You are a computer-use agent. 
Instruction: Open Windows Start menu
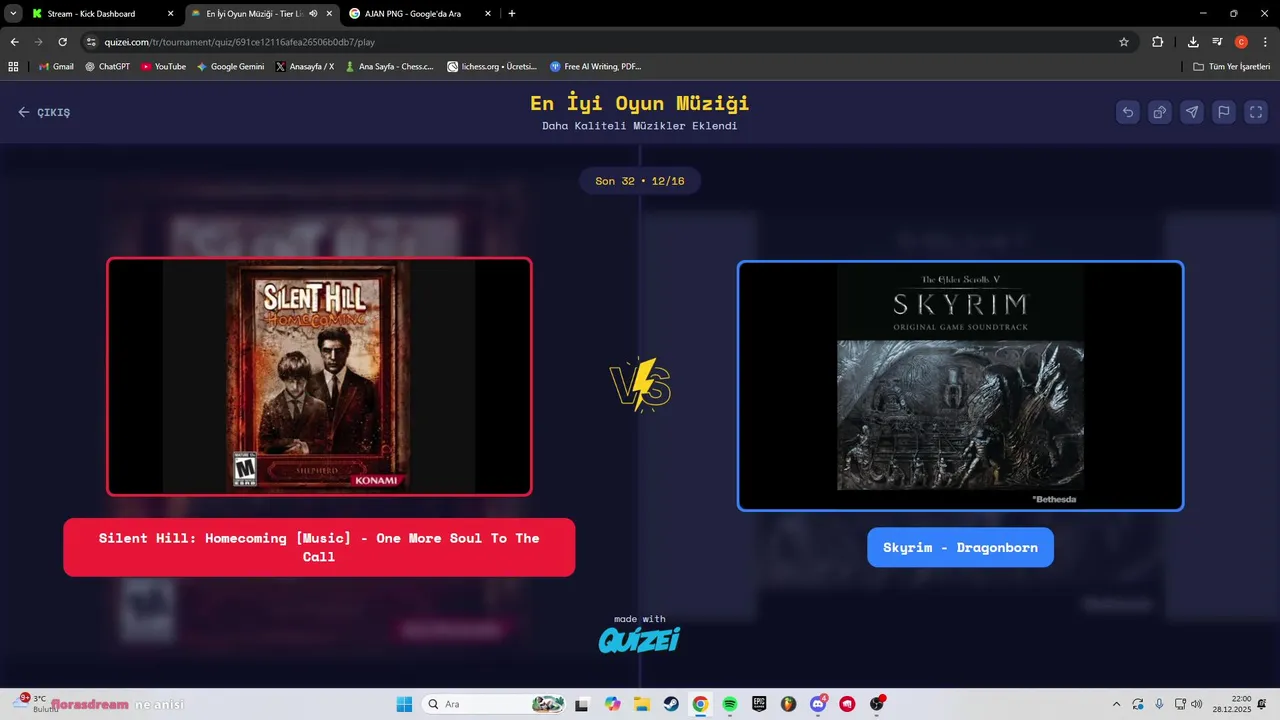[x=404, y=704]
